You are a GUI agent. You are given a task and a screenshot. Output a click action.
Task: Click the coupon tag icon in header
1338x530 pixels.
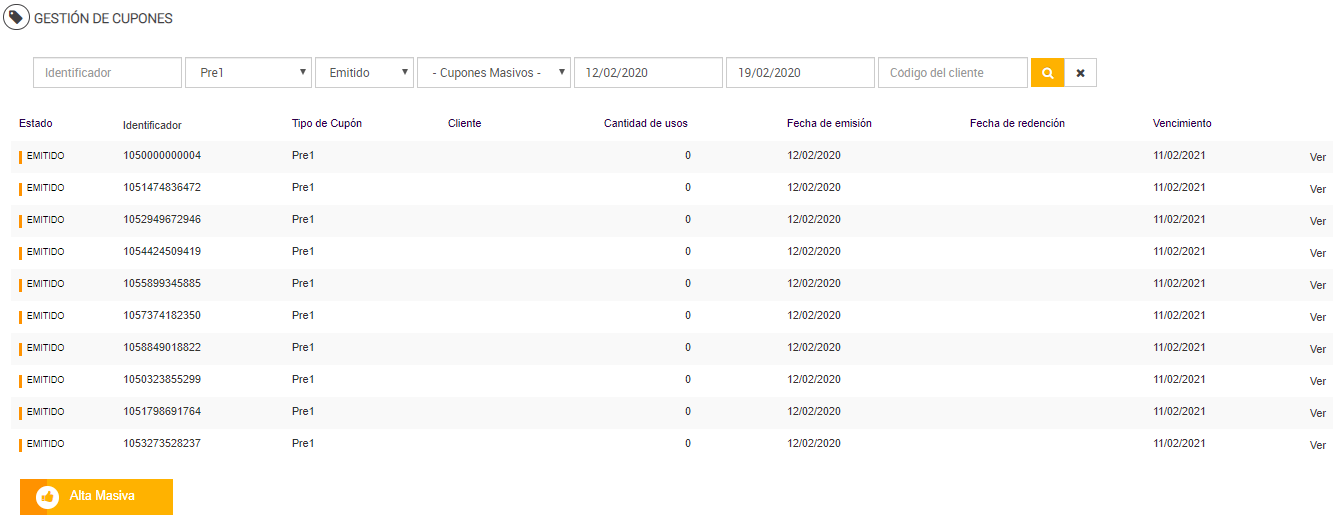16,17
